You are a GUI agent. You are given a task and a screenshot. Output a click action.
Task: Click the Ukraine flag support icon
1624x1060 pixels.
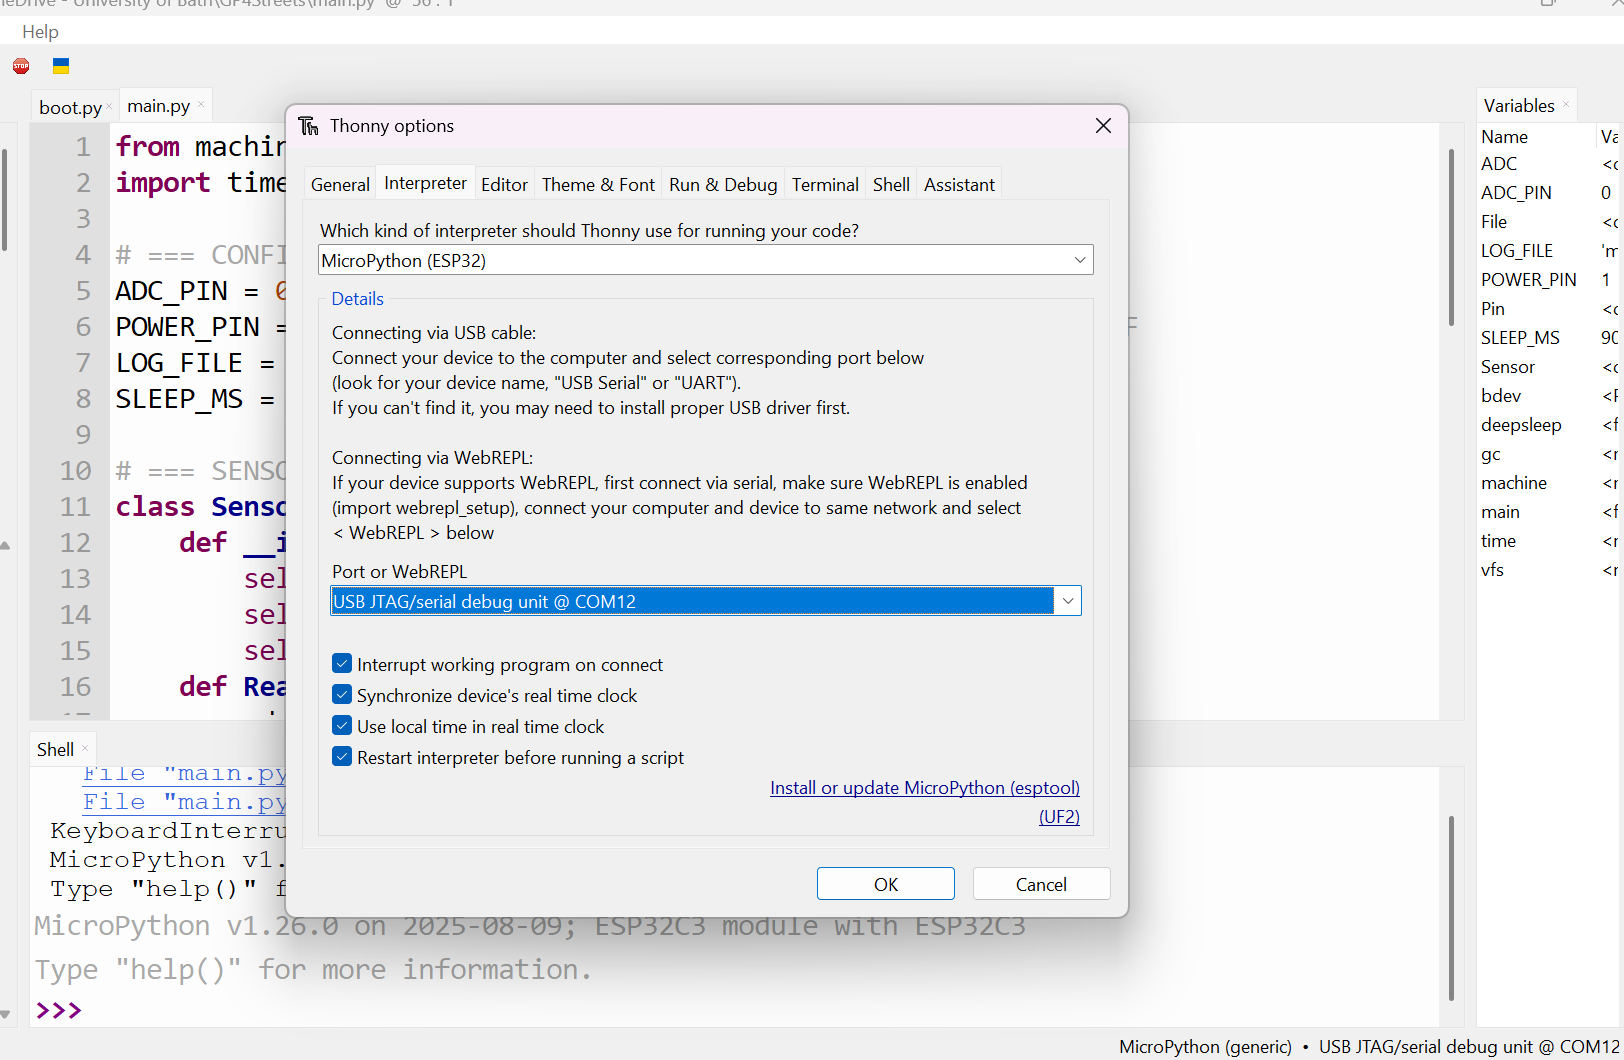[61, 66]
